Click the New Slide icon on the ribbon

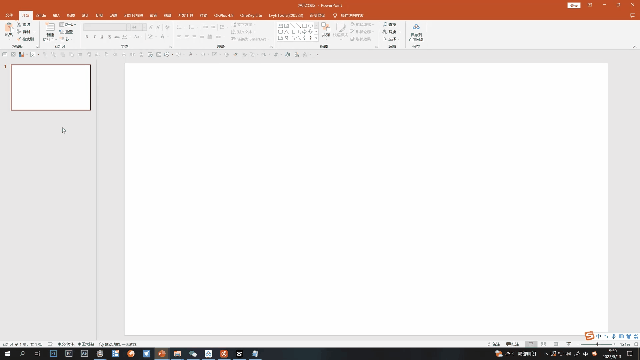(x=50, y=30)
